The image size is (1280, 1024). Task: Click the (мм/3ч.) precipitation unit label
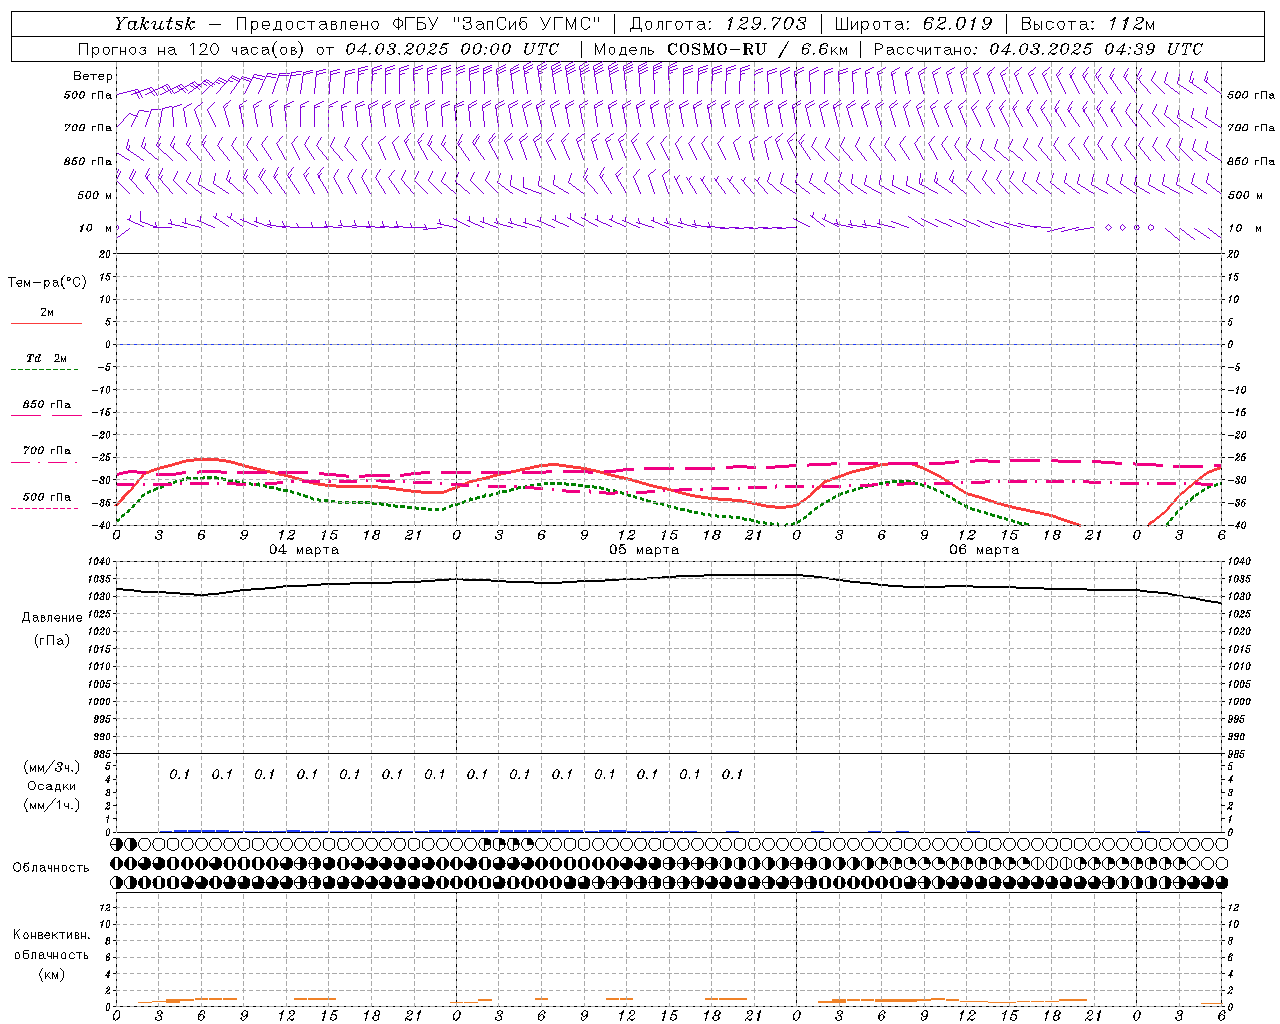[52, 767]
